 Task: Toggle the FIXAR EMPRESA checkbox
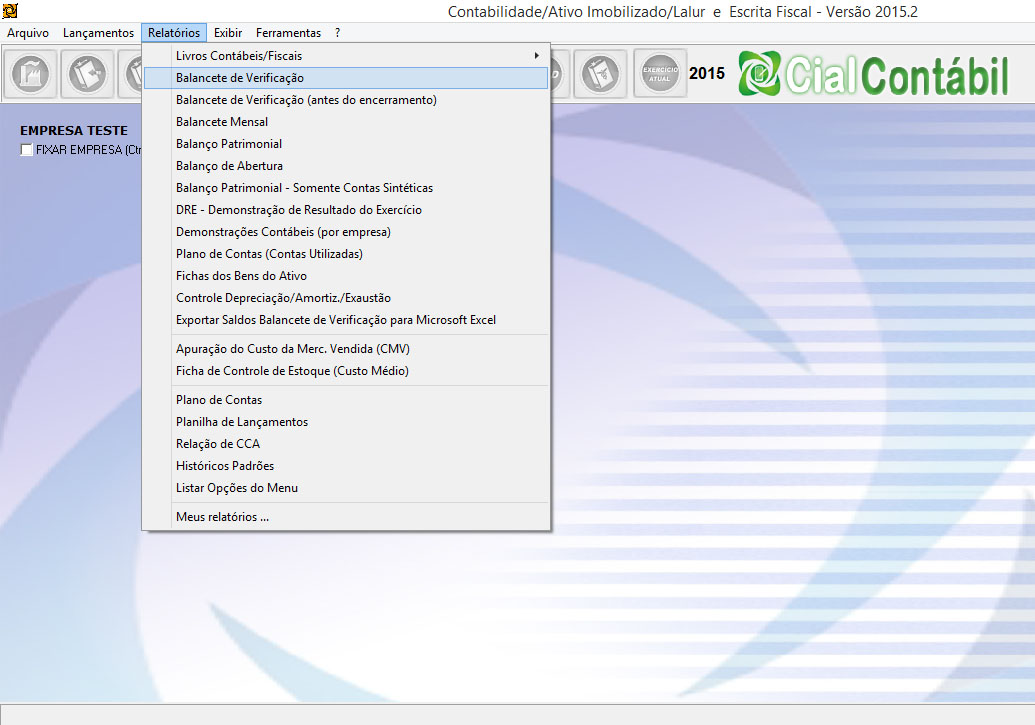(x=27, y=150)
